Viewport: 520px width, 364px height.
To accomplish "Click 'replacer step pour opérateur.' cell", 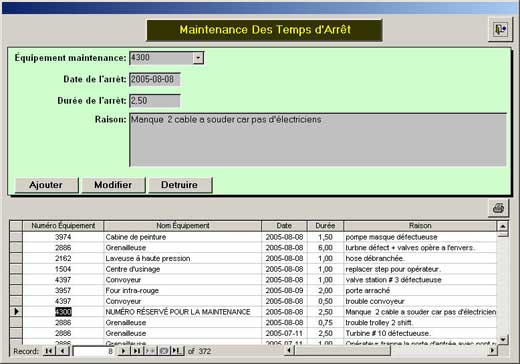I will [x=420, y=269].
